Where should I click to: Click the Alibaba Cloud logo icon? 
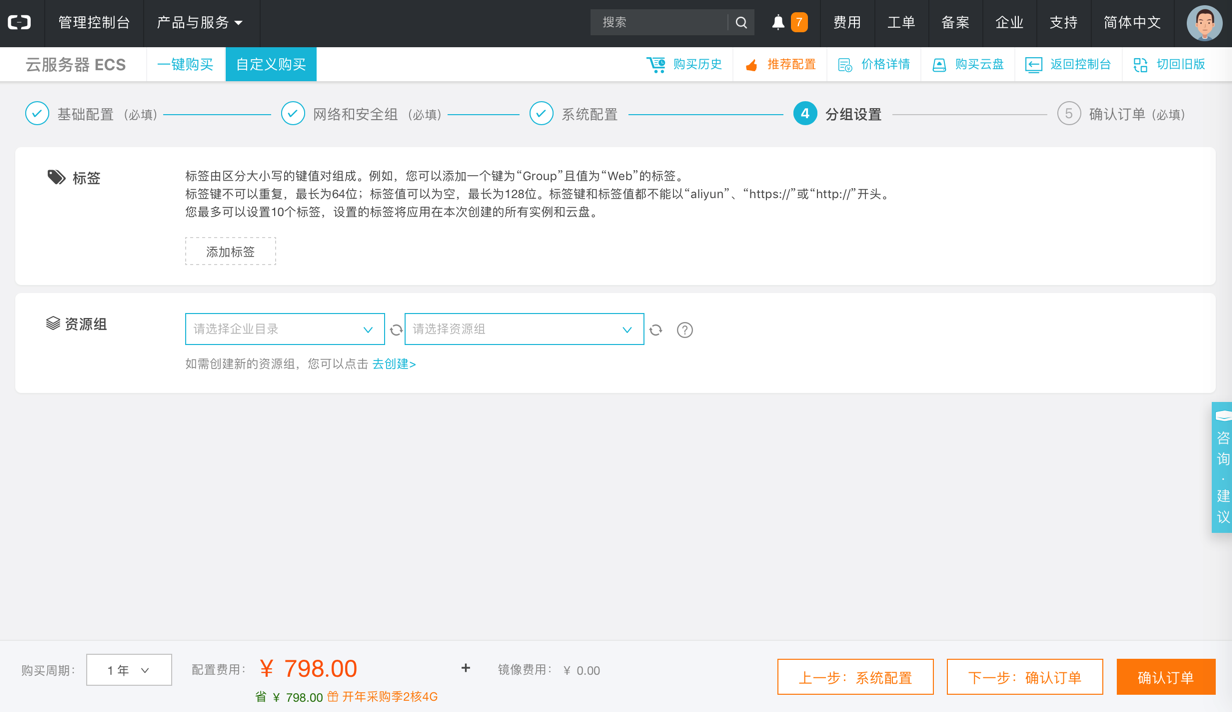click(20, 22)
